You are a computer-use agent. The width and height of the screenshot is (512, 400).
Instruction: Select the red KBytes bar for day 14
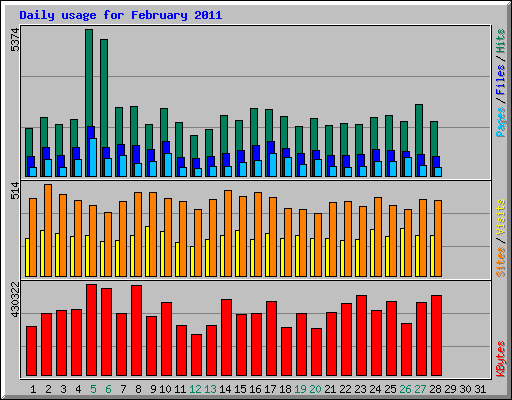[x=226, y=337]
